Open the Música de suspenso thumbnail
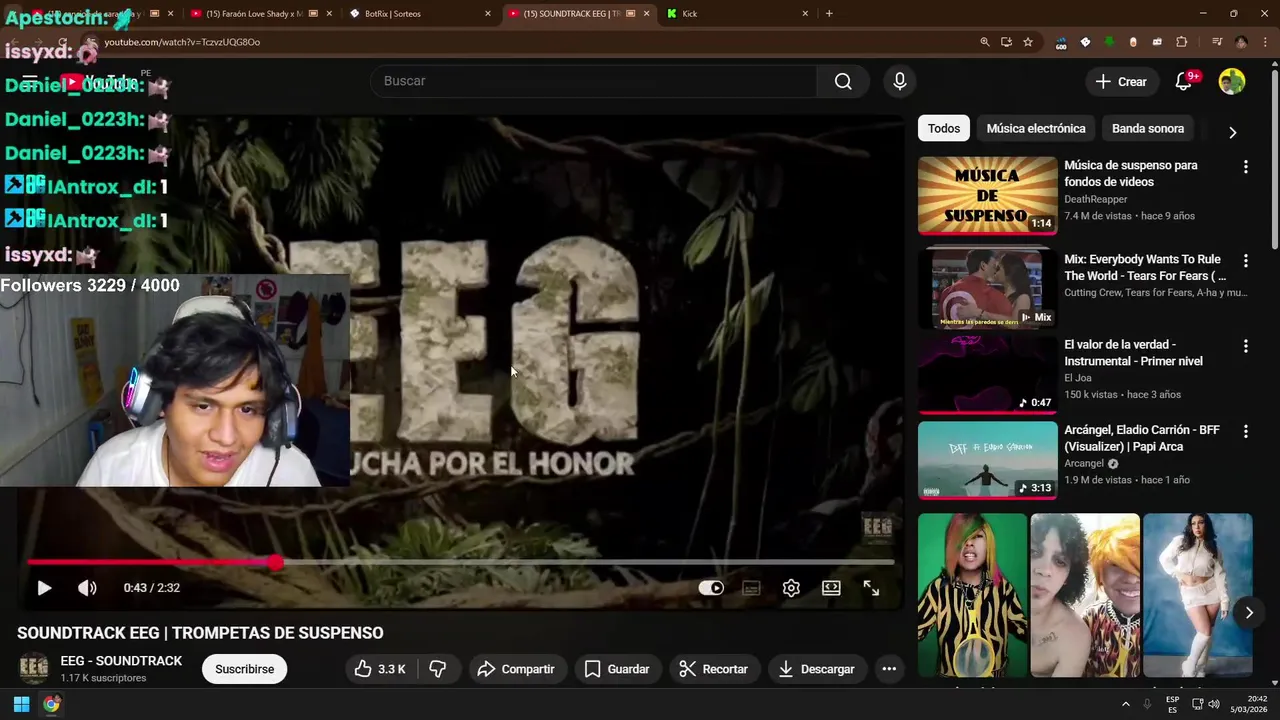 tap(987, 195)
